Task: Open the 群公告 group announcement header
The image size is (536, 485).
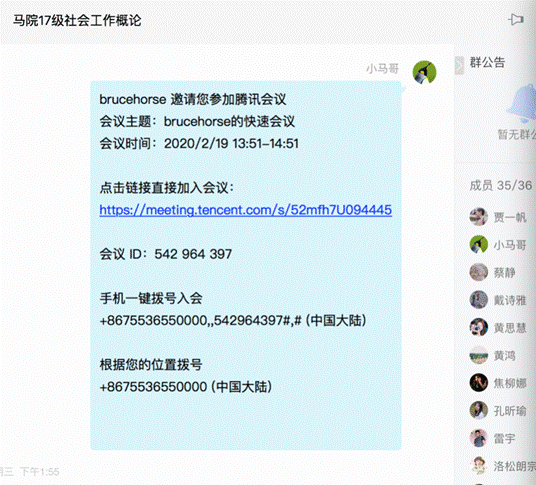Action: pos(487,63)
